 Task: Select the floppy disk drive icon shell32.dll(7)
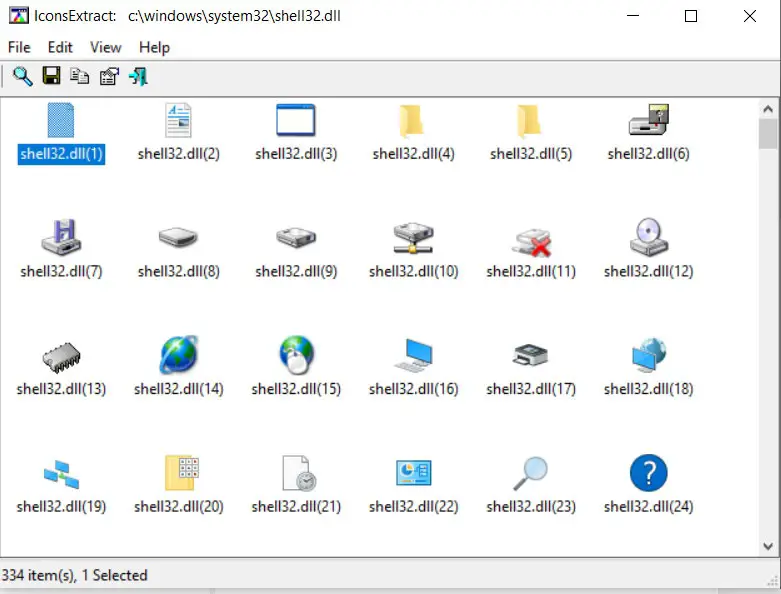coord(61,237)
